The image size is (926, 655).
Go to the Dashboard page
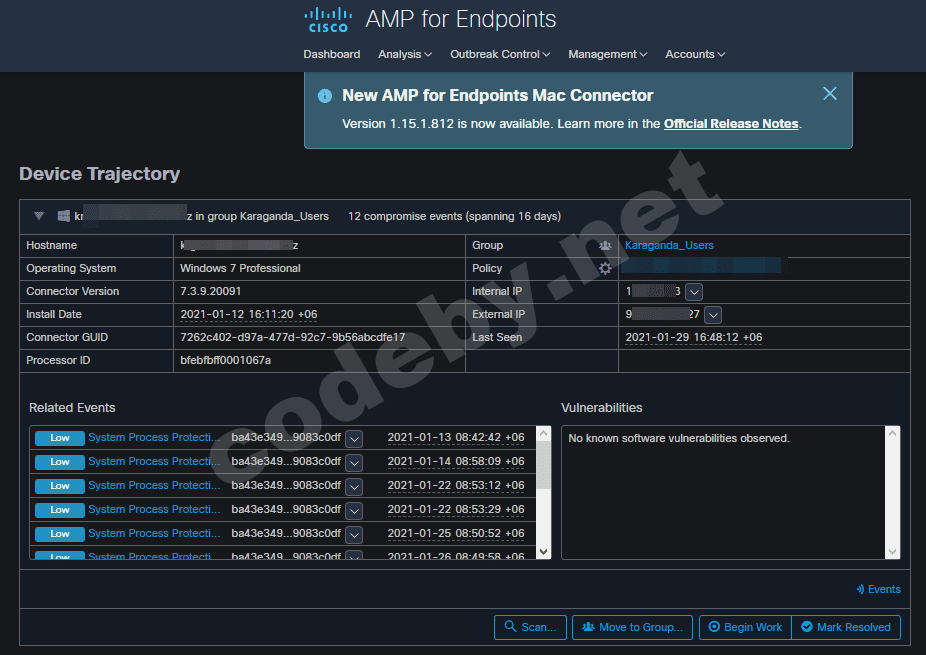click(332, 54)
